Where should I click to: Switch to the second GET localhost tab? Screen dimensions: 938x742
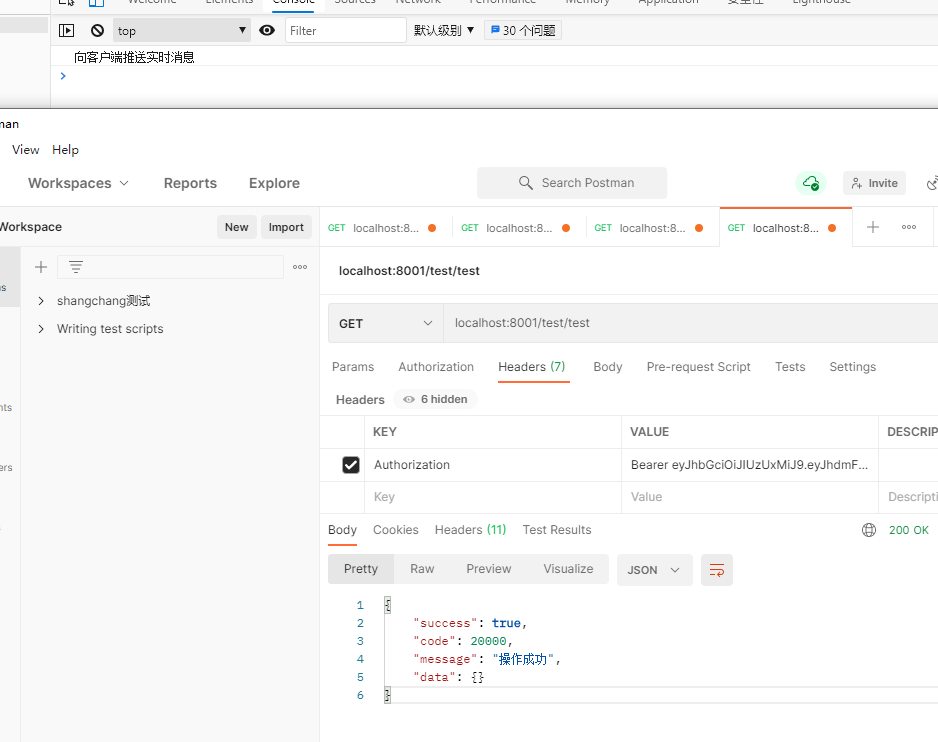[519, 227]
